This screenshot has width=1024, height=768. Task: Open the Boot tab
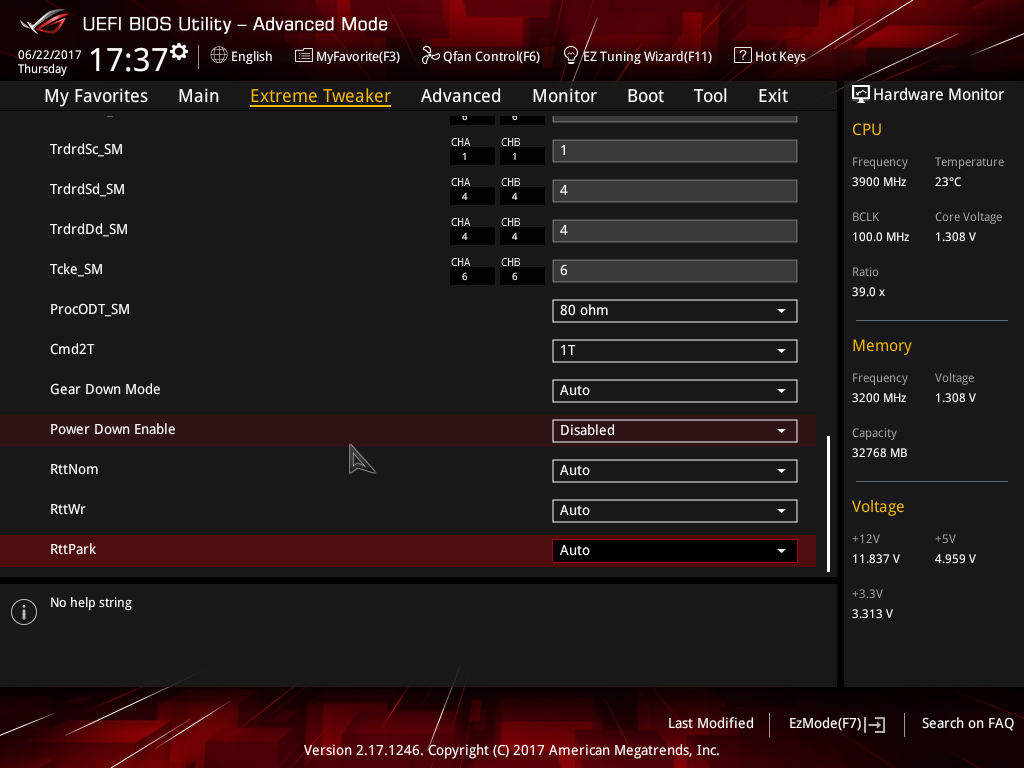[645, 96]
